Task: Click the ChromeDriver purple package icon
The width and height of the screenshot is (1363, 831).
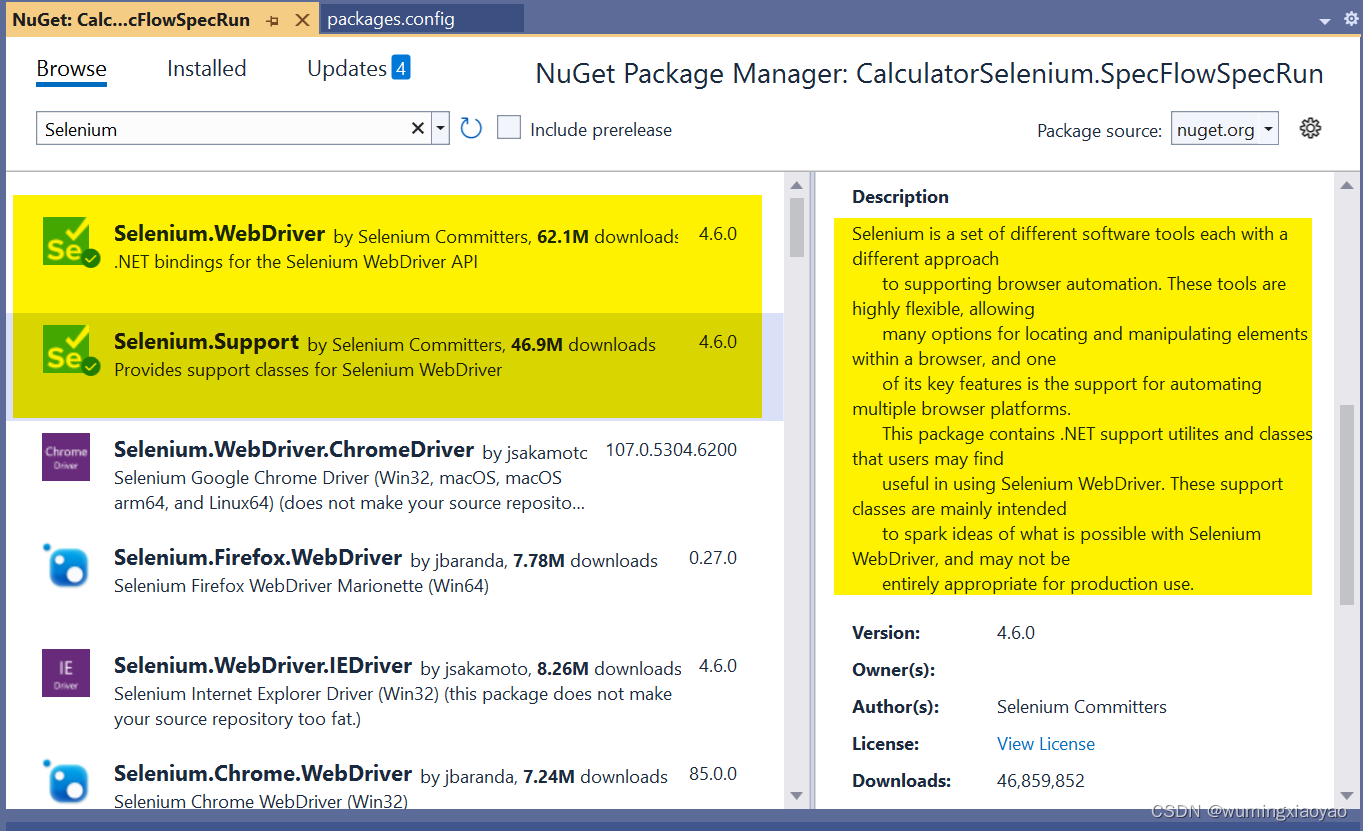Action: point(66,457)
